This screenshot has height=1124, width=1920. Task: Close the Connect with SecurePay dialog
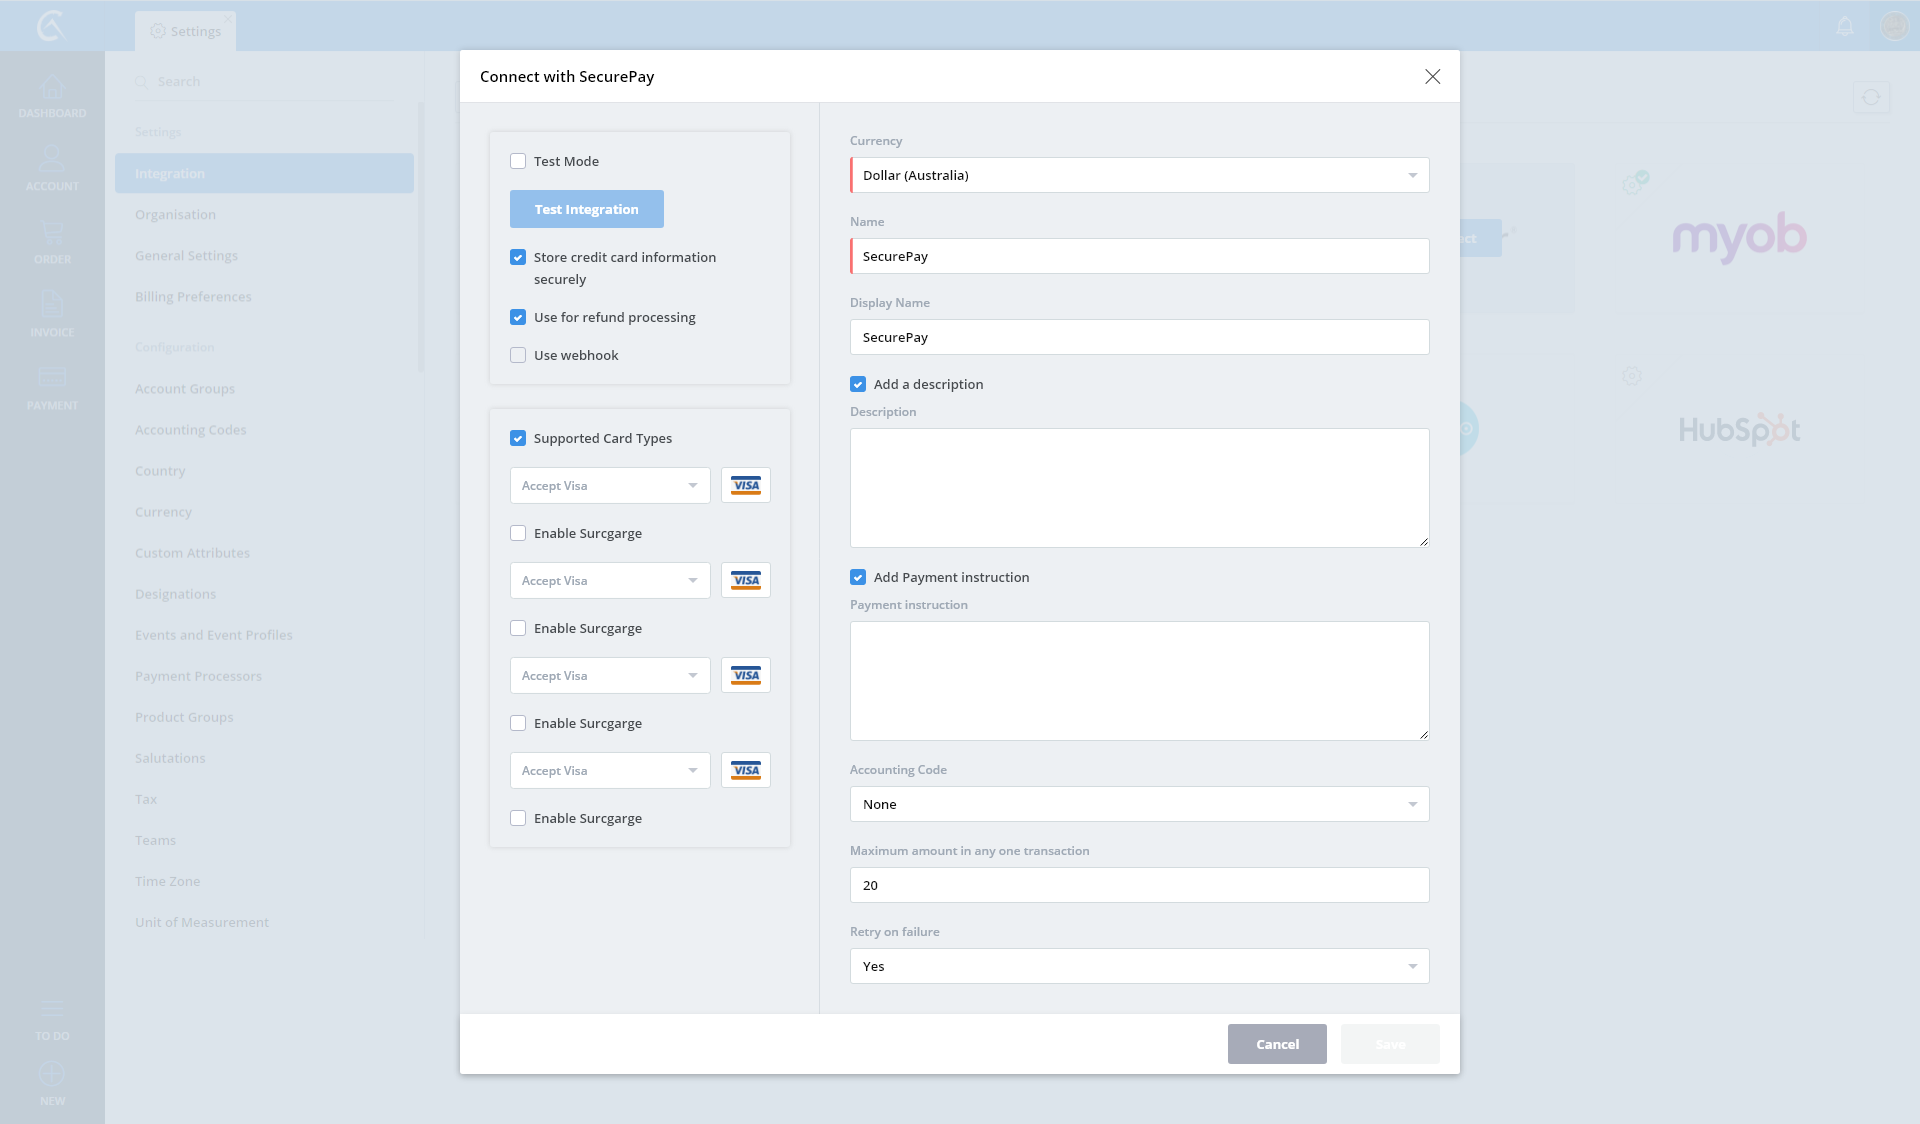pyautogui.click(x=1432, y=77)
